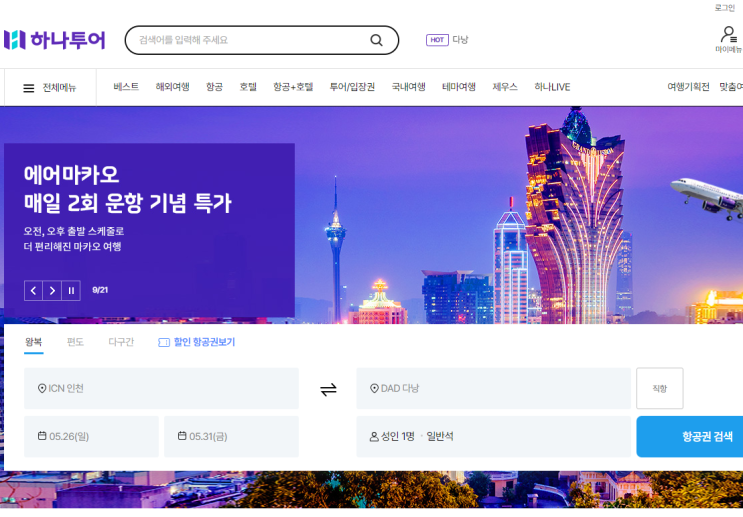Image resolution: width=743 pixels, height=517 pixels.
Task: Click the 에어마카오 promotion banner title
Action: point(127,189)
